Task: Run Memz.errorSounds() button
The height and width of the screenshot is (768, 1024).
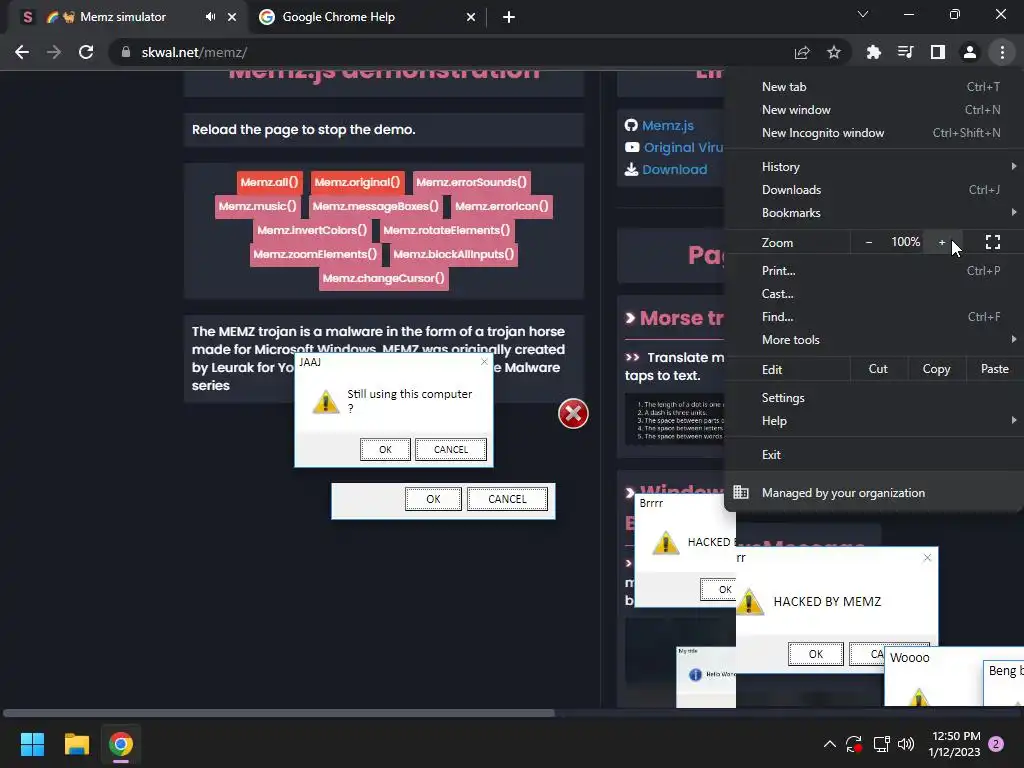Action: [471, 182]
